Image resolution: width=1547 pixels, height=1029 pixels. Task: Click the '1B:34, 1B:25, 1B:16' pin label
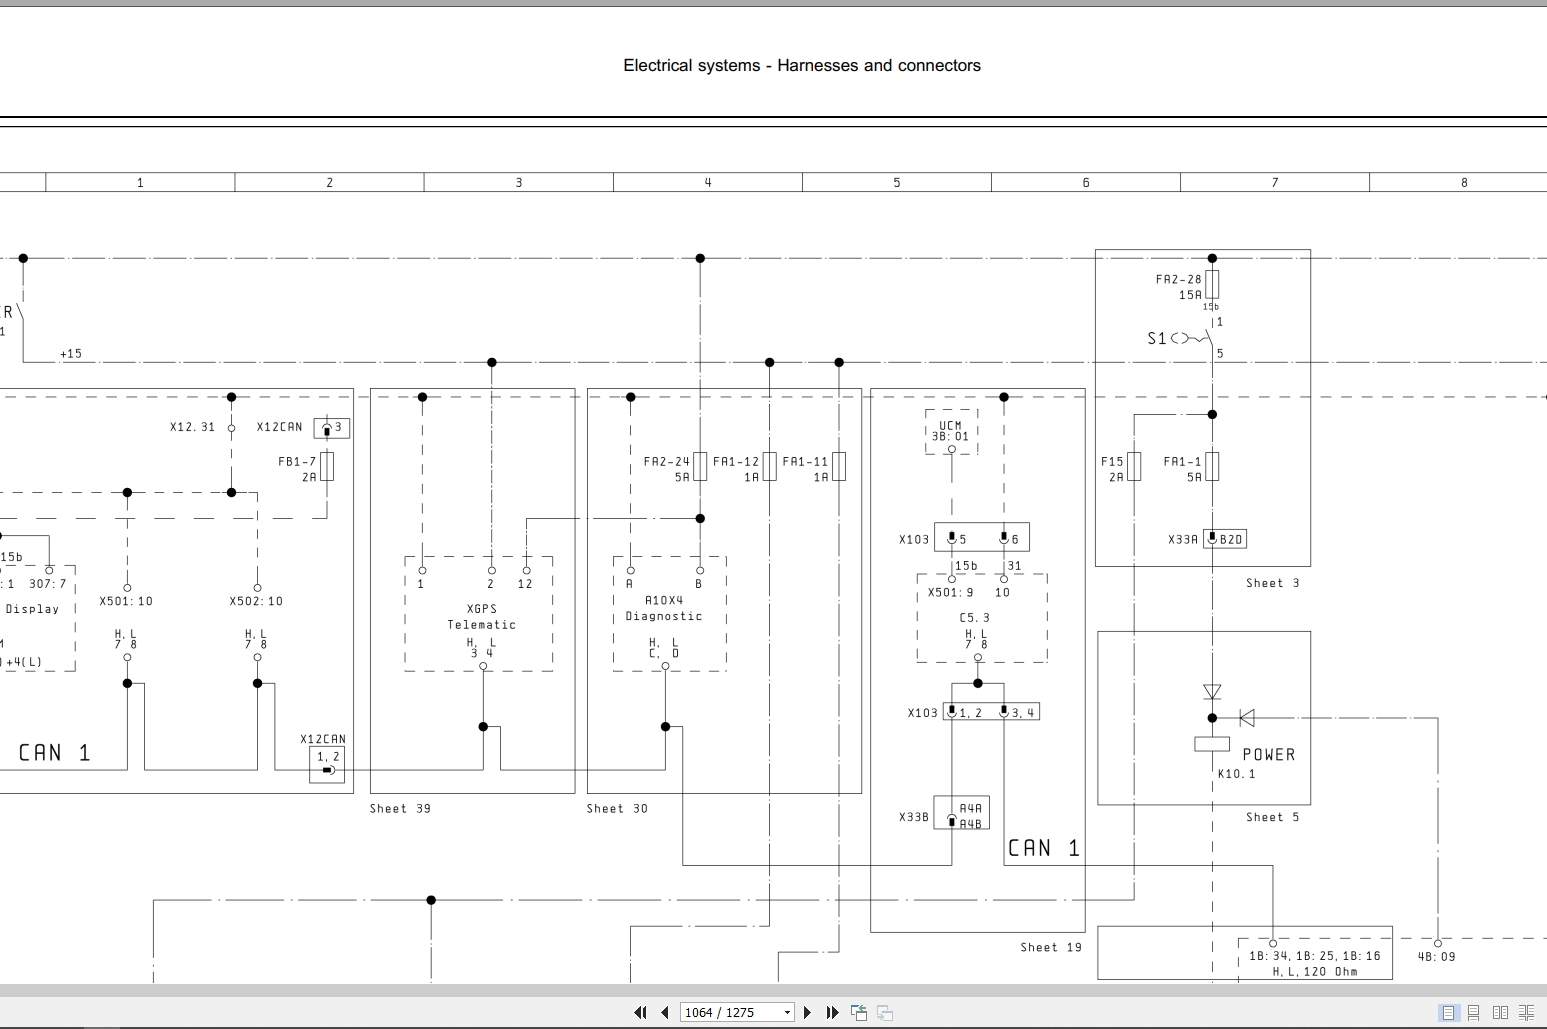pos(1314,956)
